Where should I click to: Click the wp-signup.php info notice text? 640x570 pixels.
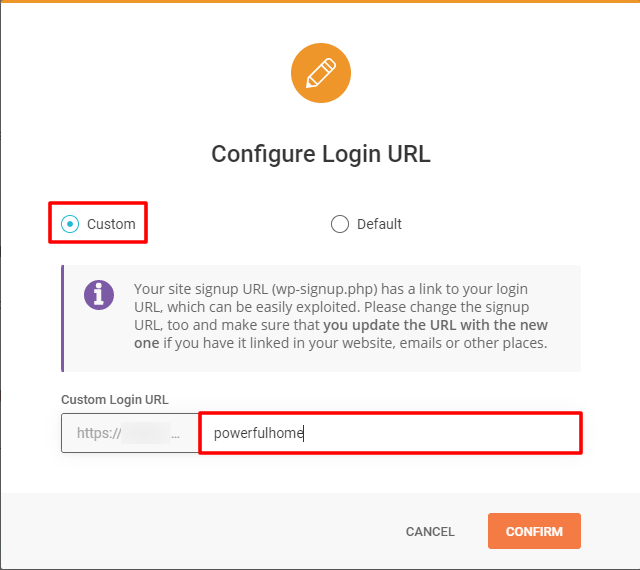click(x=341, y=316)
